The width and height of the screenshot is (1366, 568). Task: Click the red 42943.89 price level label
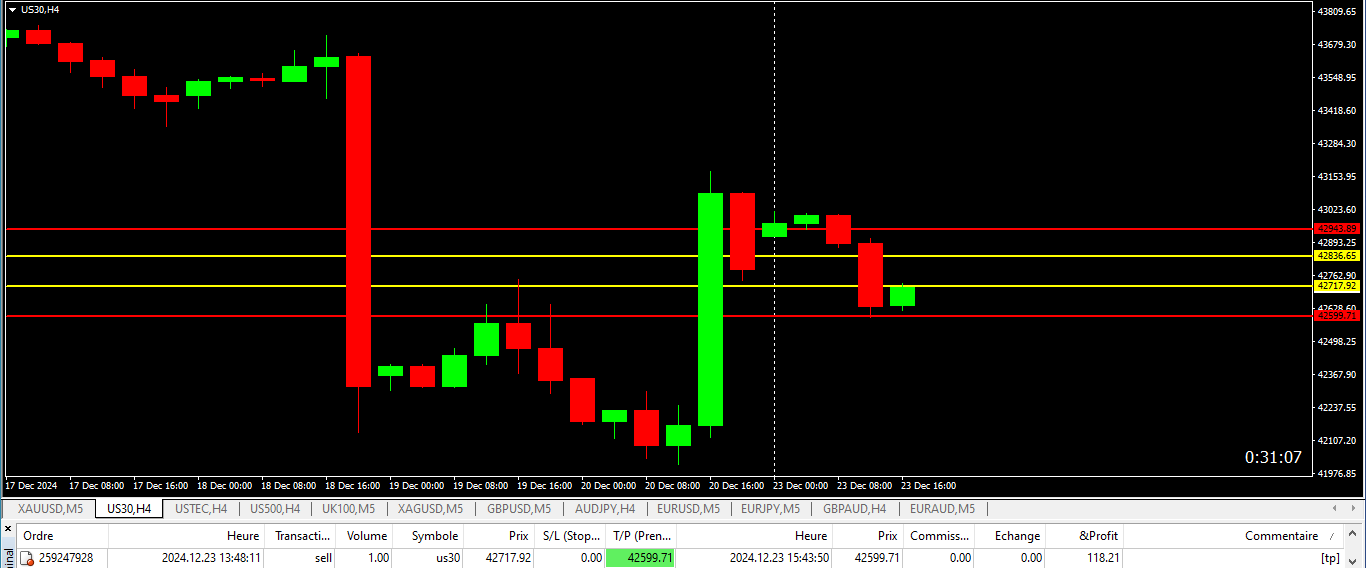click(x=1336, y=229)
